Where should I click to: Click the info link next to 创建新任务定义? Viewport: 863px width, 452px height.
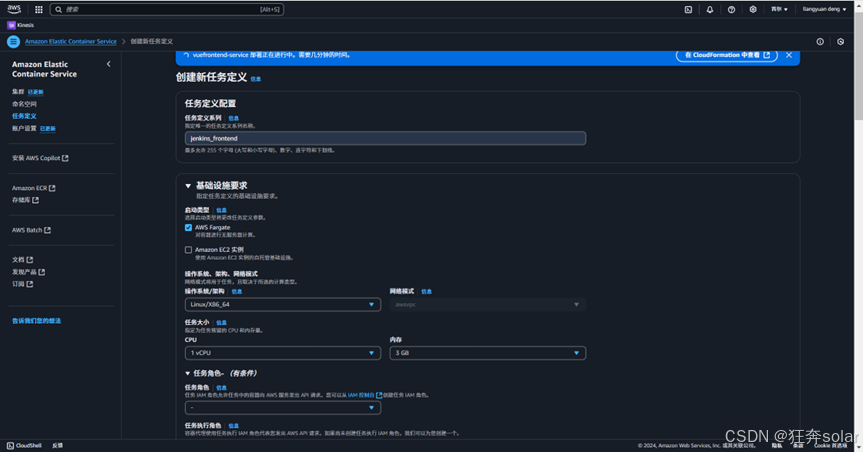pyautogui.click(x=256, y=79)
